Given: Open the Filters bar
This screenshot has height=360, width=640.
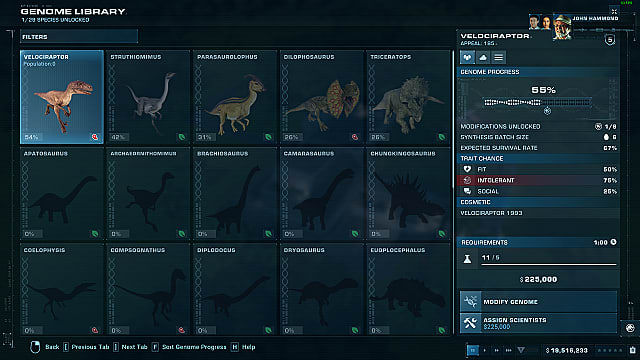Looking at the screenshot, I should point(79,37).
